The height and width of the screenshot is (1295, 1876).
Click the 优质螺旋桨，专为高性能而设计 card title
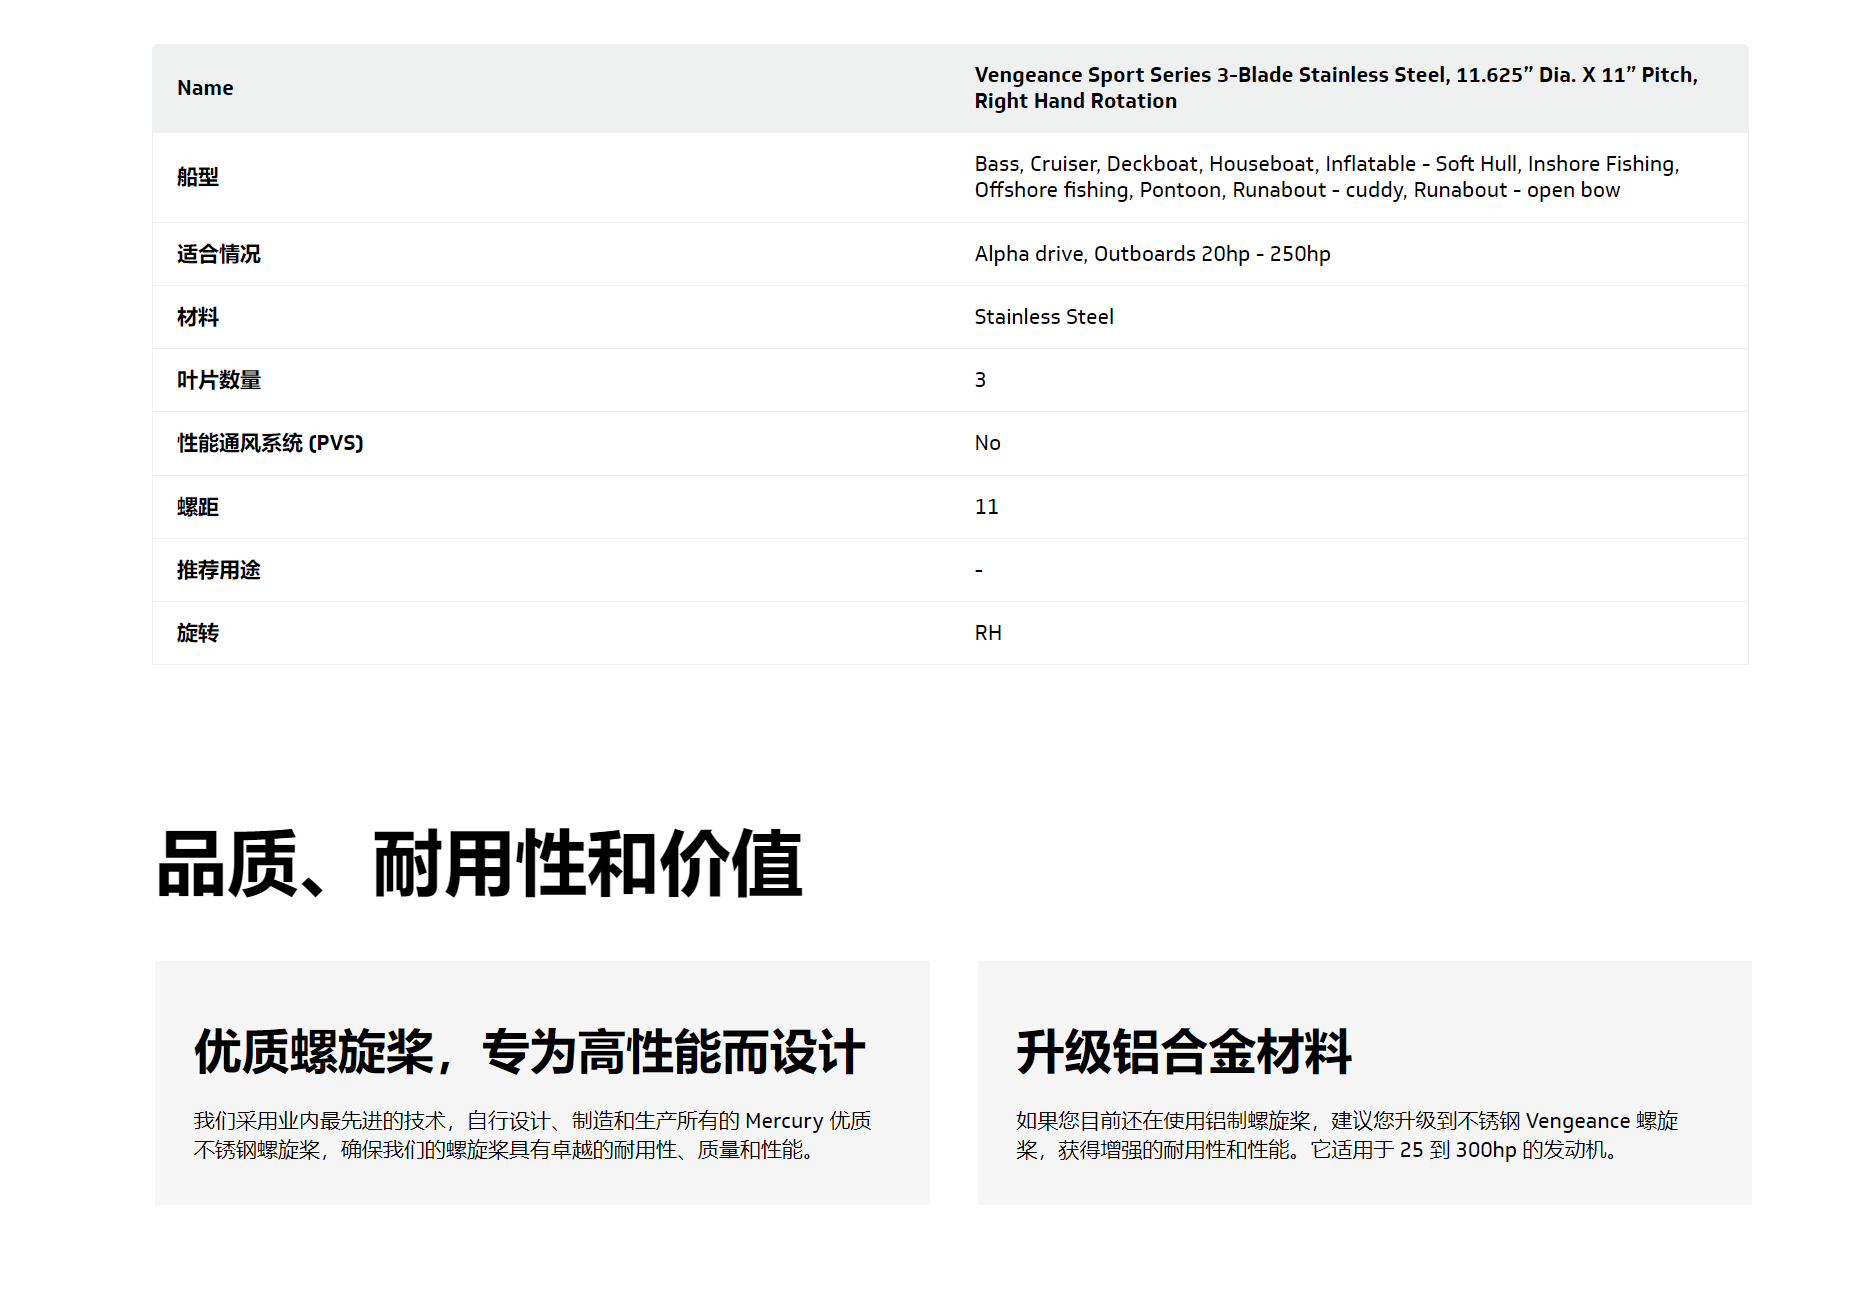pyautogui.click(x=530, y=1052)
